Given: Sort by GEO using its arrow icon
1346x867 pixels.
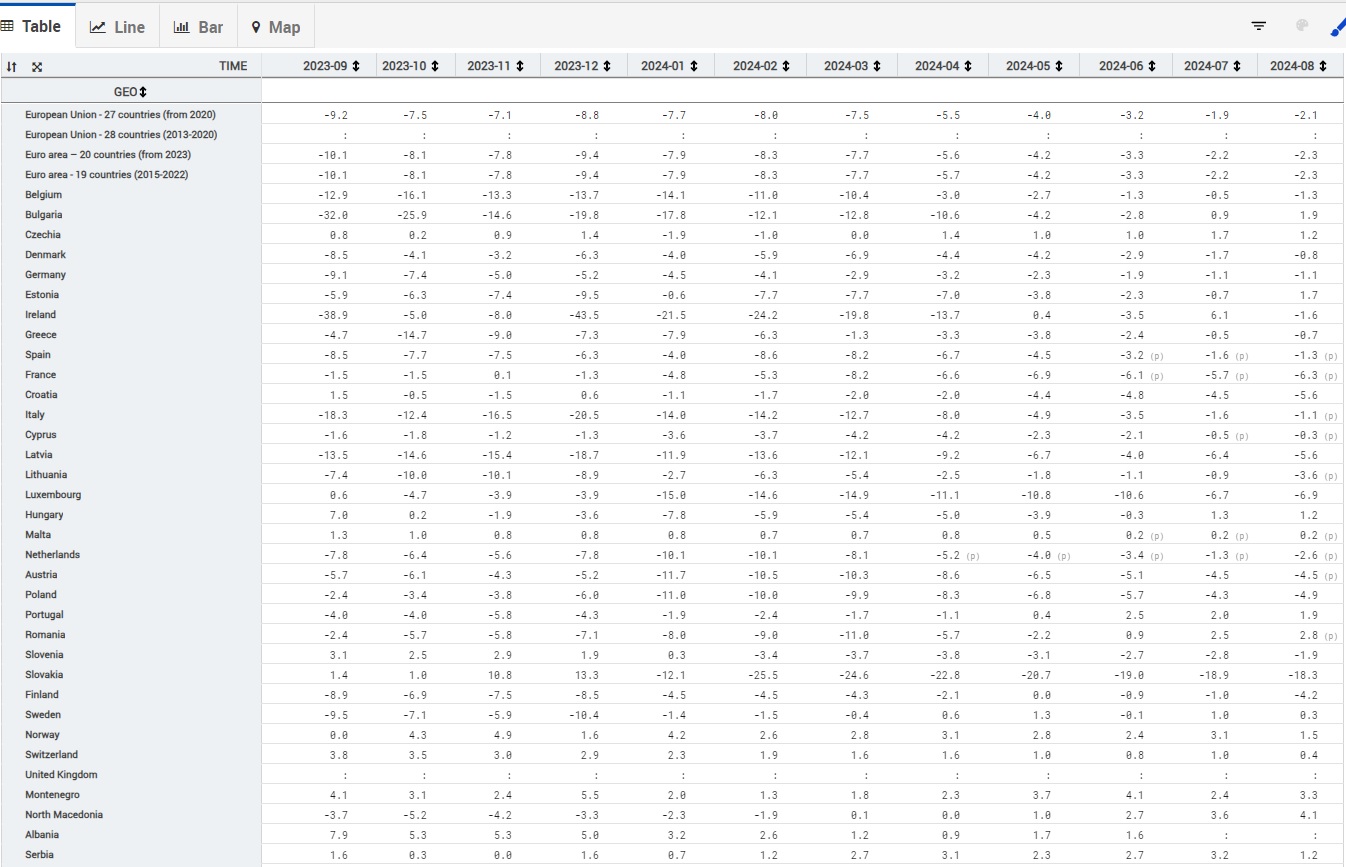Looking at the screenshot, I should pyautogui.click(x=143, y=92).
